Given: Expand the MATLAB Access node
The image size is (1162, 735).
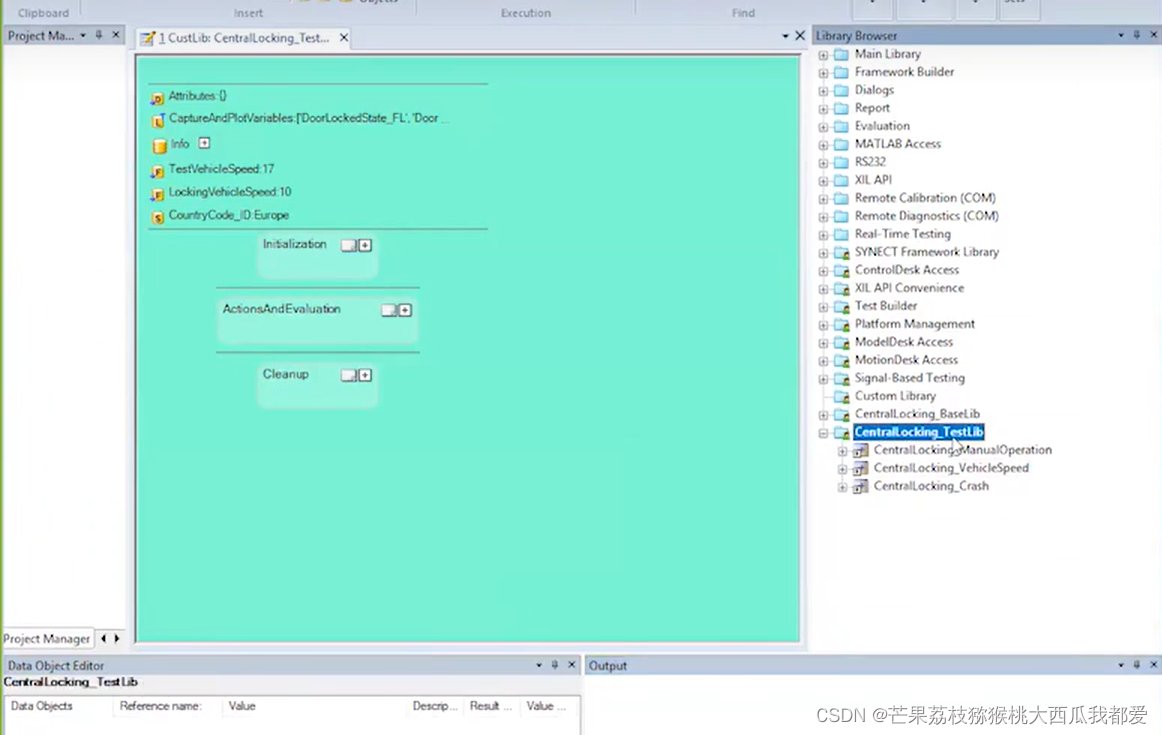Looking at the screenshot, I should (x=823, y=144).
